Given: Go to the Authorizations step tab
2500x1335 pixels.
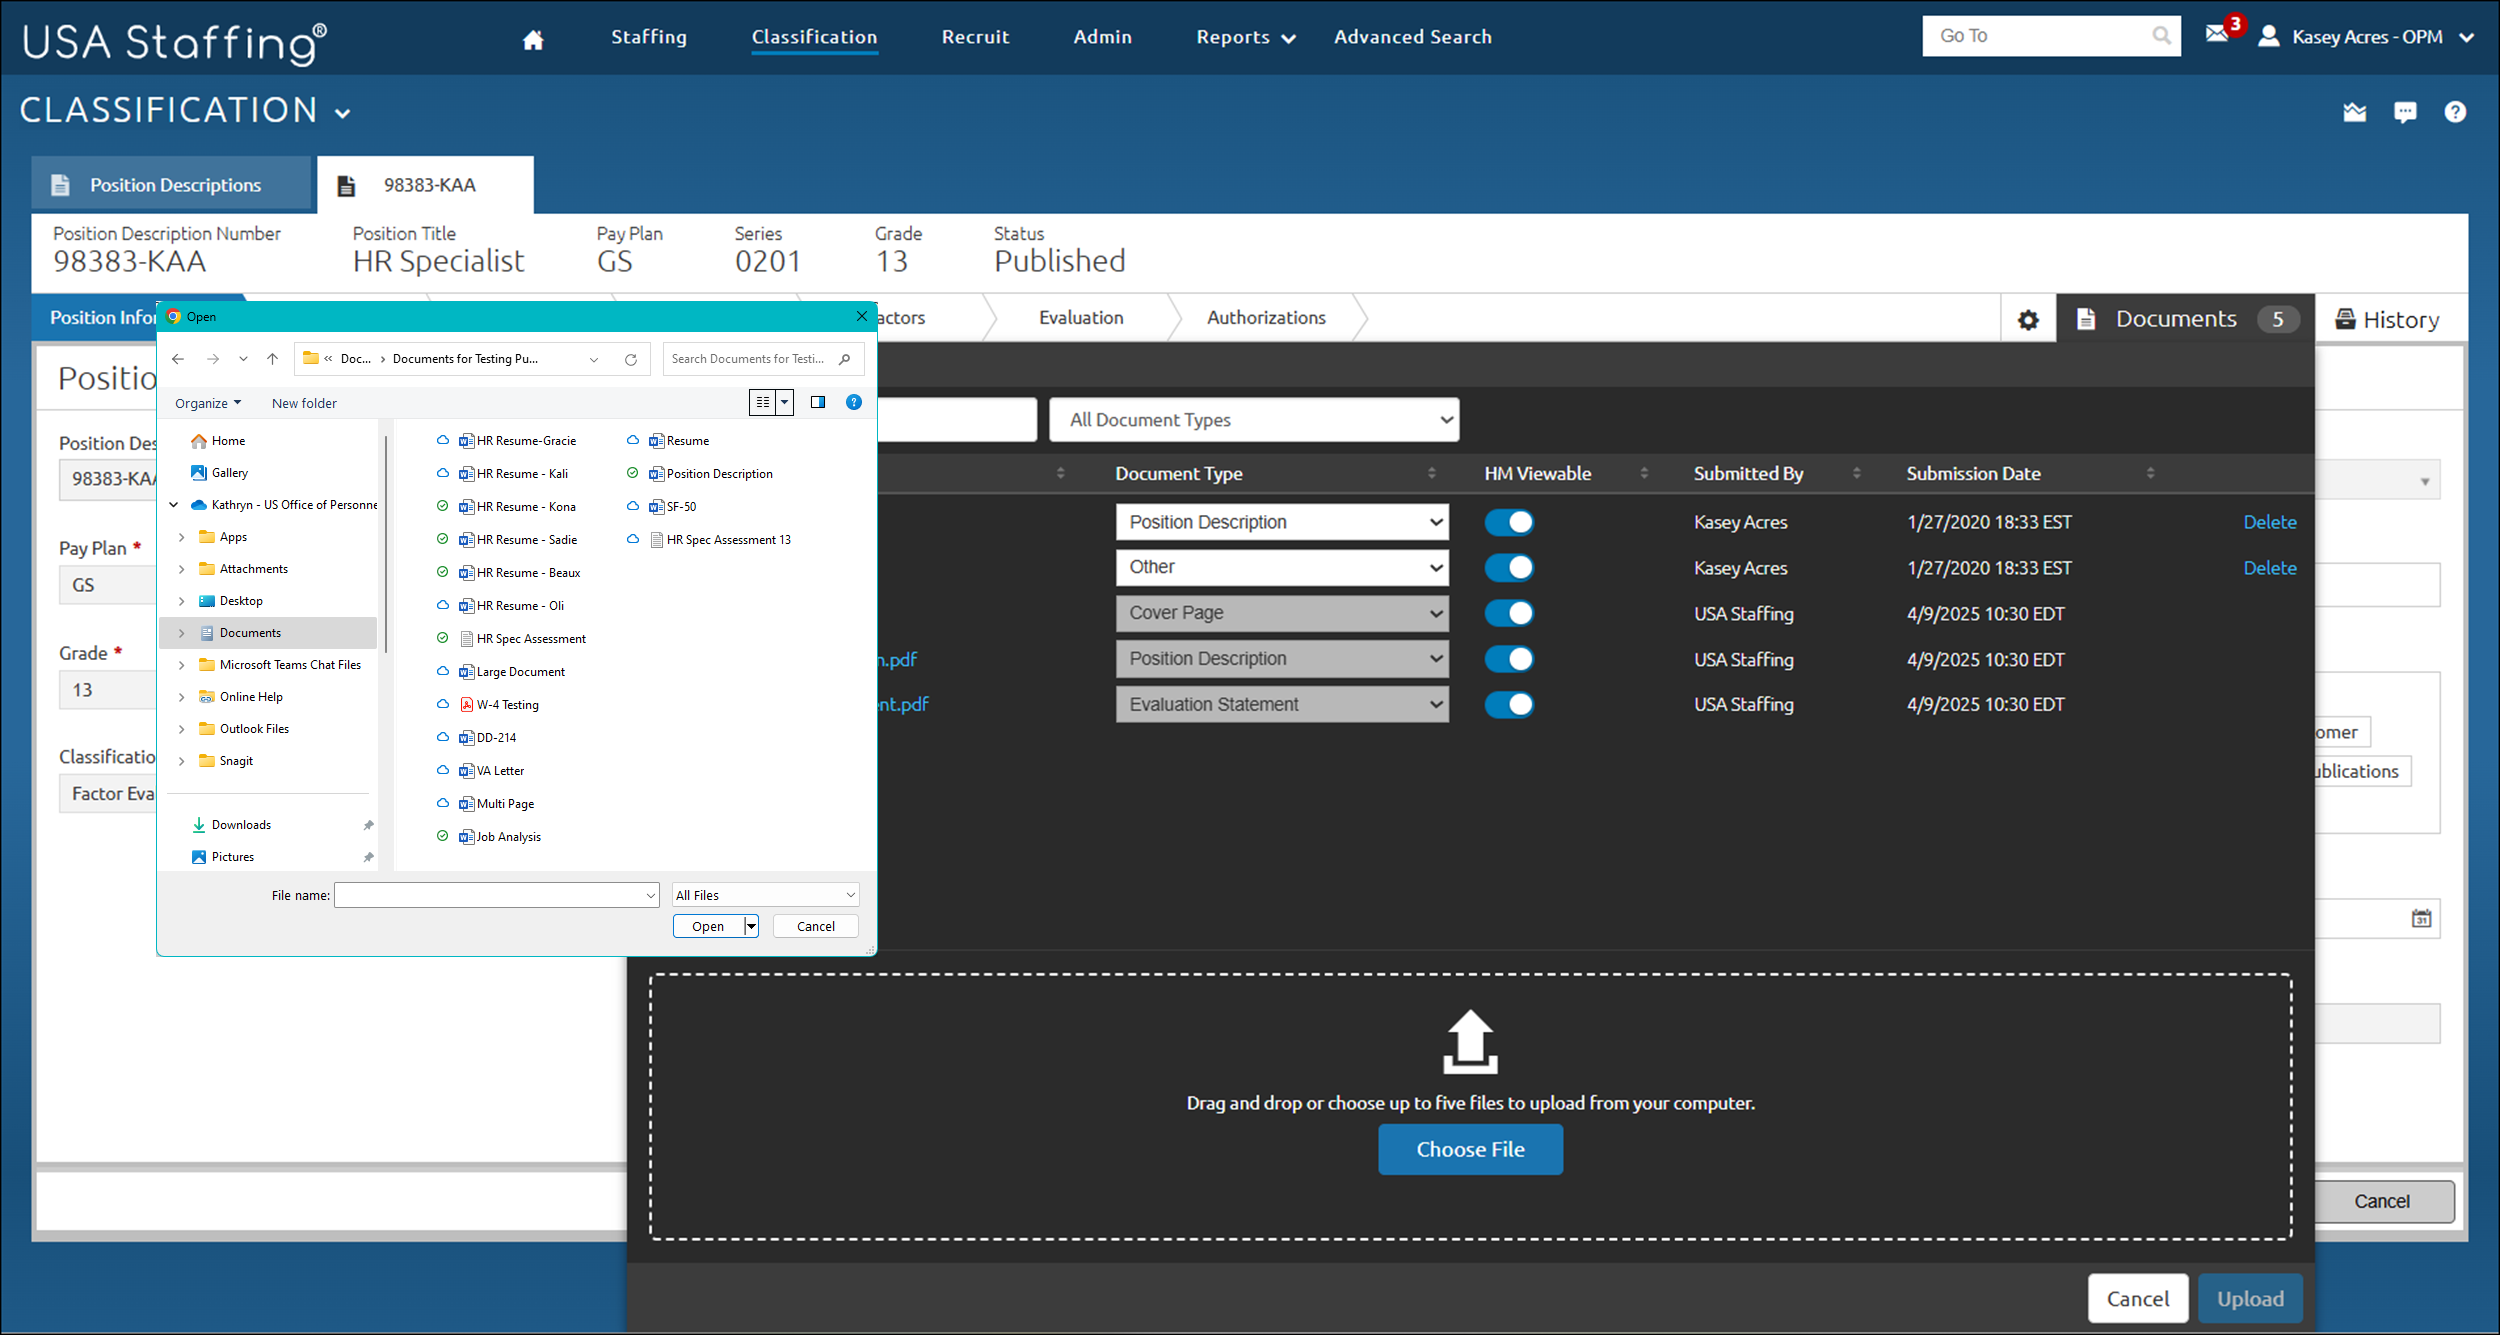Looking at the screenshot, I should pos(1266,318).
